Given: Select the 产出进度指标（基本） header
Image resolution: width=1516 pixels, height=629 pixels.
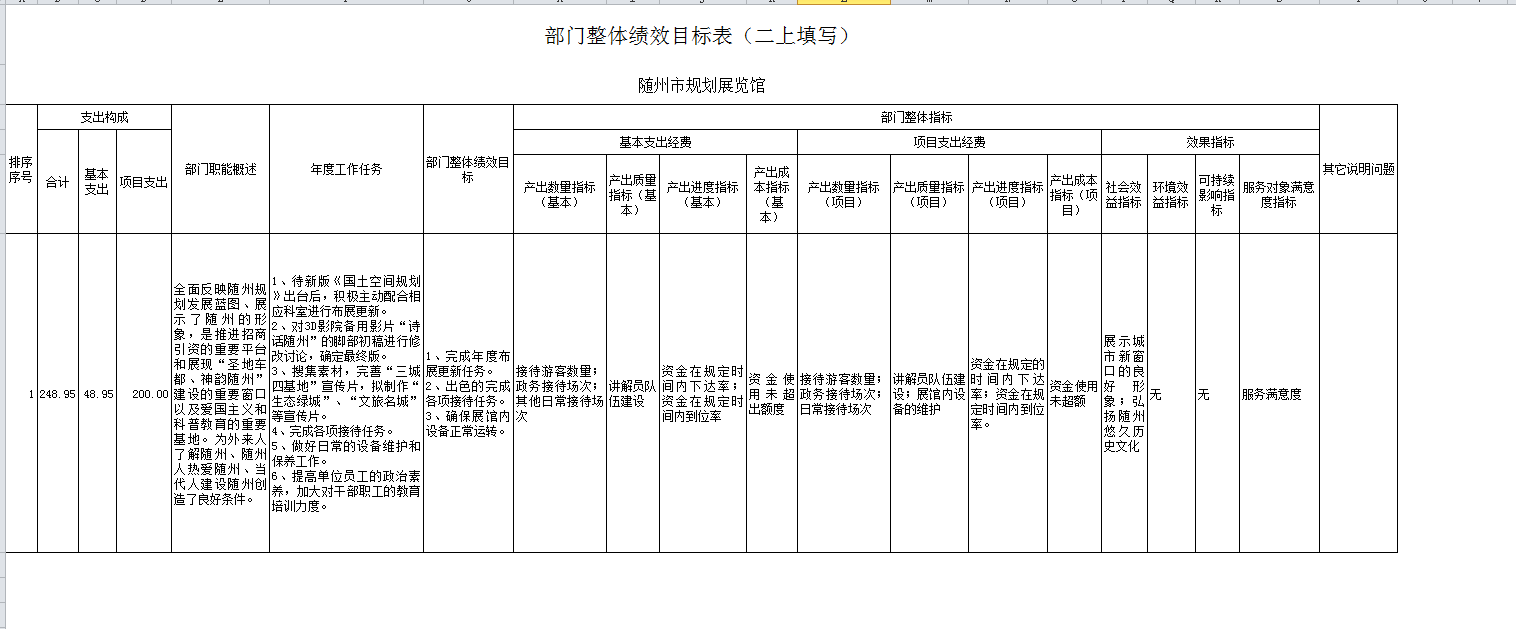Looking at the screenshot, I should point(703,194).
